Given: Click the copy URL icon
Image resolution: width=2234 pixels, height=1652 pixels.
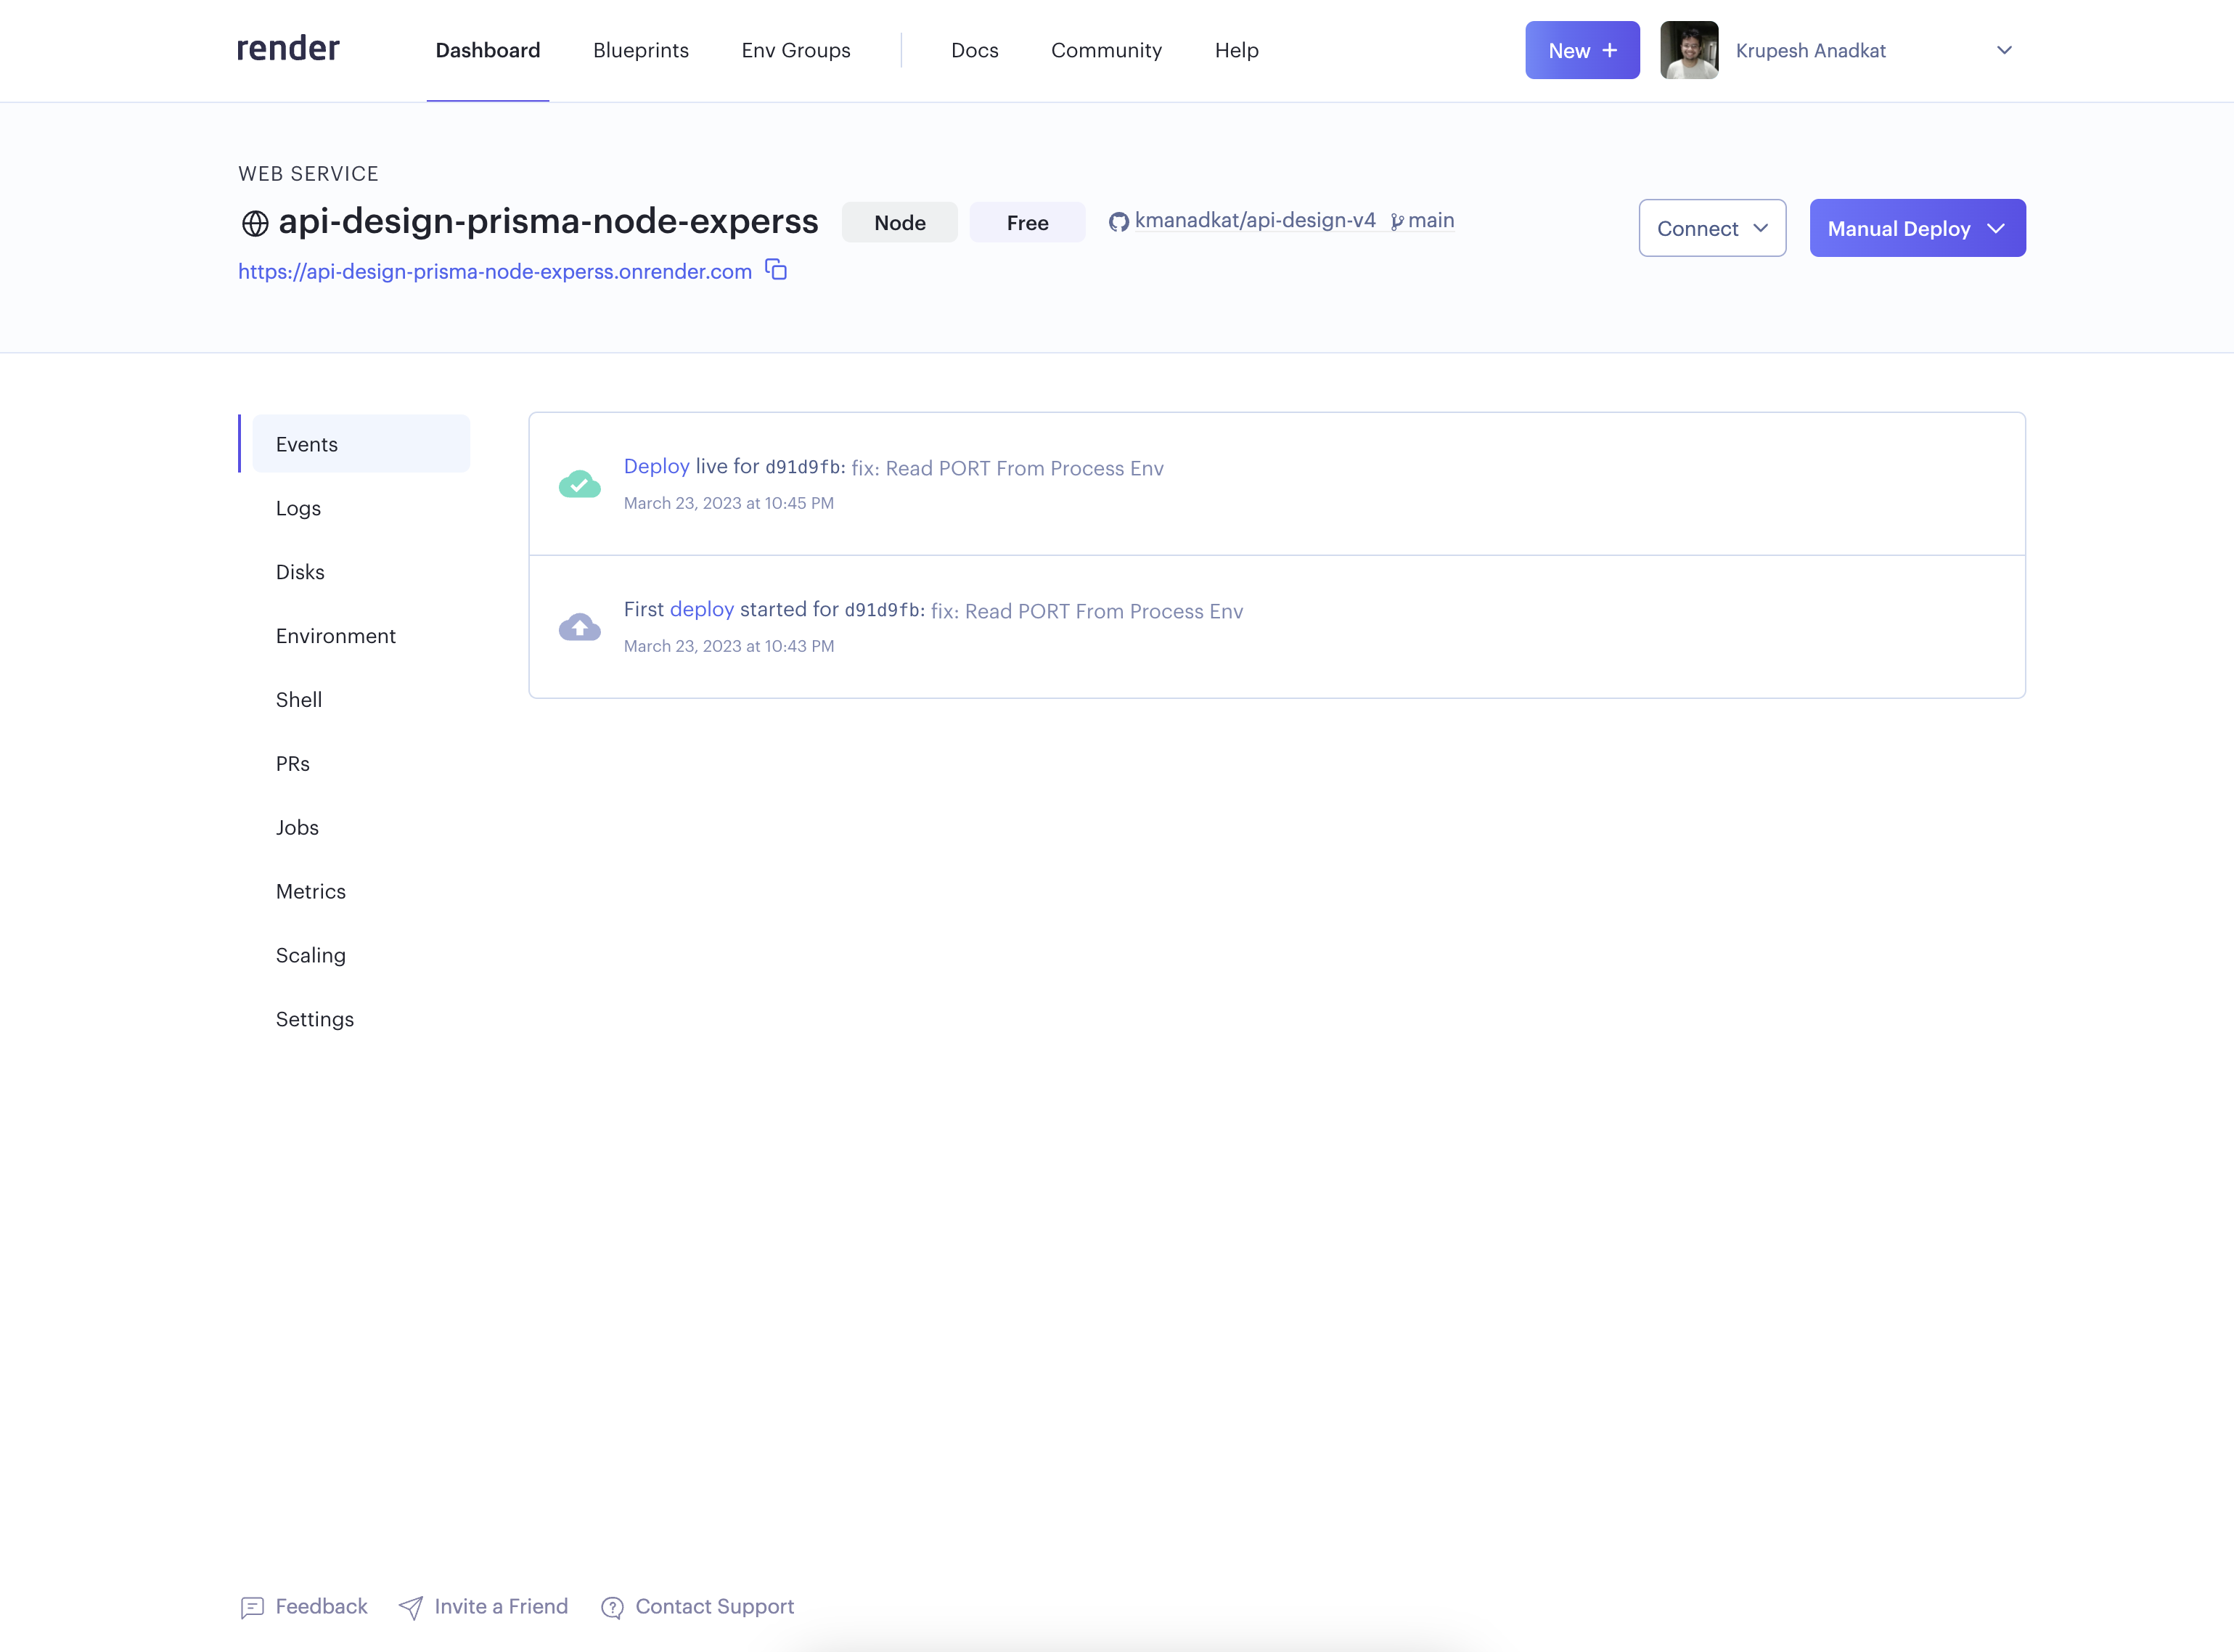Looking at the screenshot, I should coord(776,270).
